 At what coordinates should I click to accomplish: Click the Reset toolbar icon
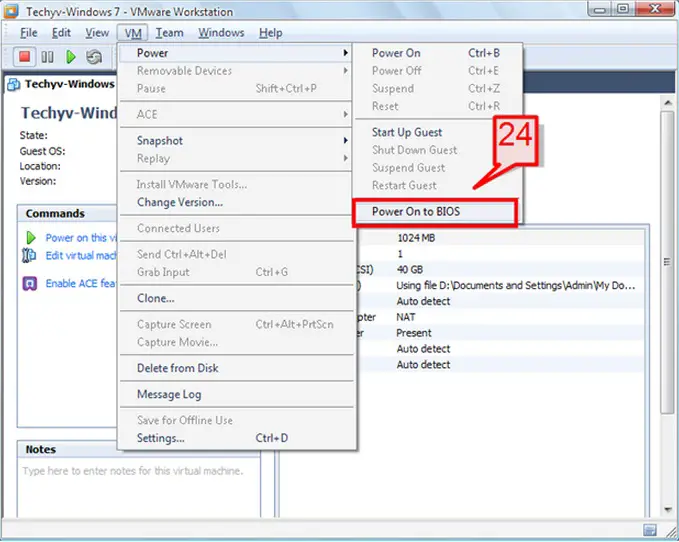(94, 57)
